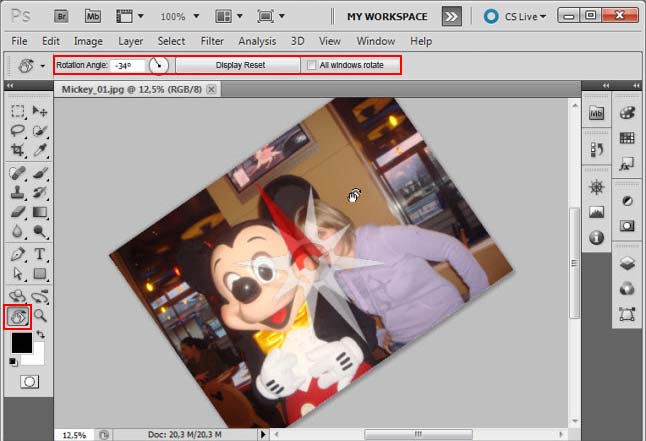Click the black foreground color swatch

[x=21, y=342]
